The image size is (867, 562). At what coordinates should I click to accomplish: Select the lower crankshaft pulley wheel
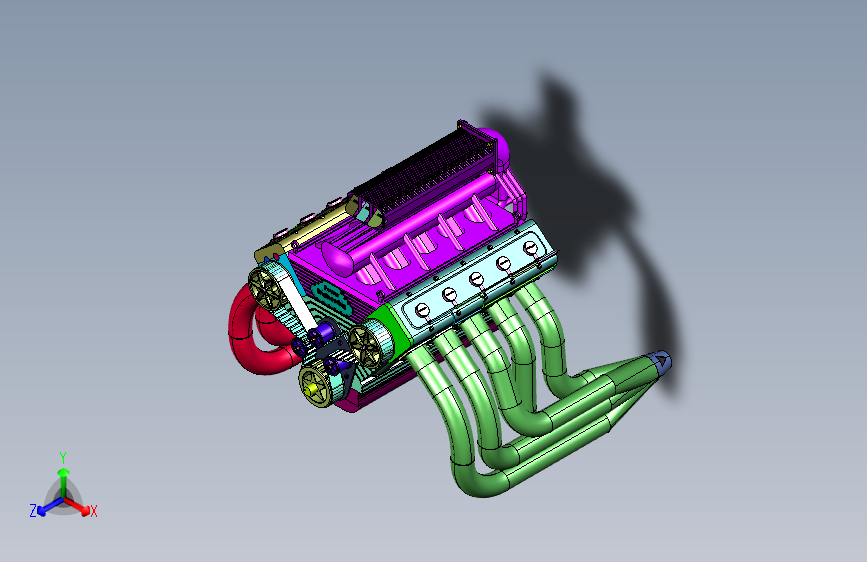click(316, 386)
